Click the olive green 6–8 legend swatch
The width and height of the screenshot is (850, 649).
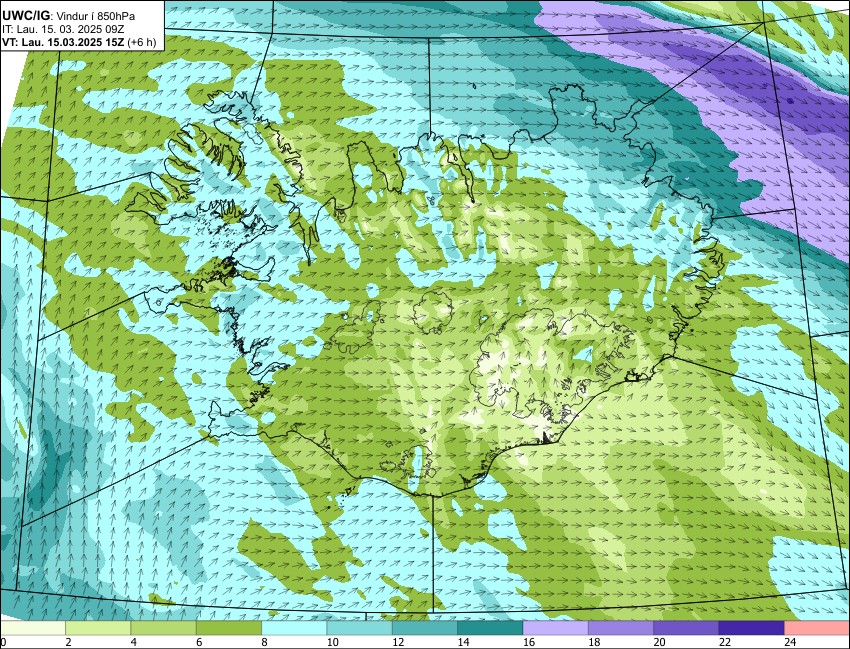coord(229,628)
